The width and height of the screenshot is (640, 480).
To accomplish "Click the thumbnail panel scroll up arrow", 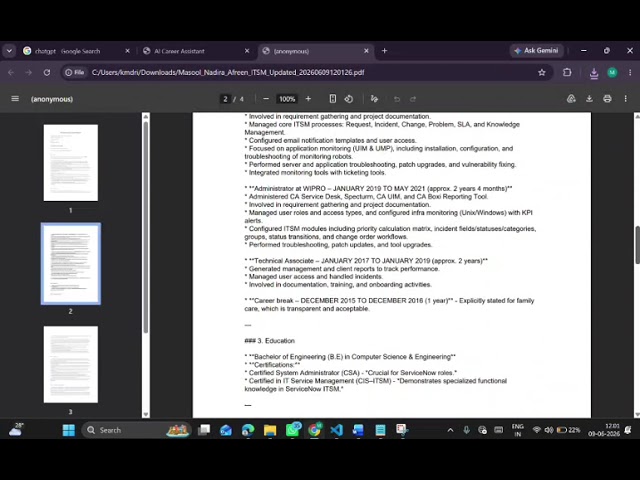I will pyautogui.click(x=146, y=117).
